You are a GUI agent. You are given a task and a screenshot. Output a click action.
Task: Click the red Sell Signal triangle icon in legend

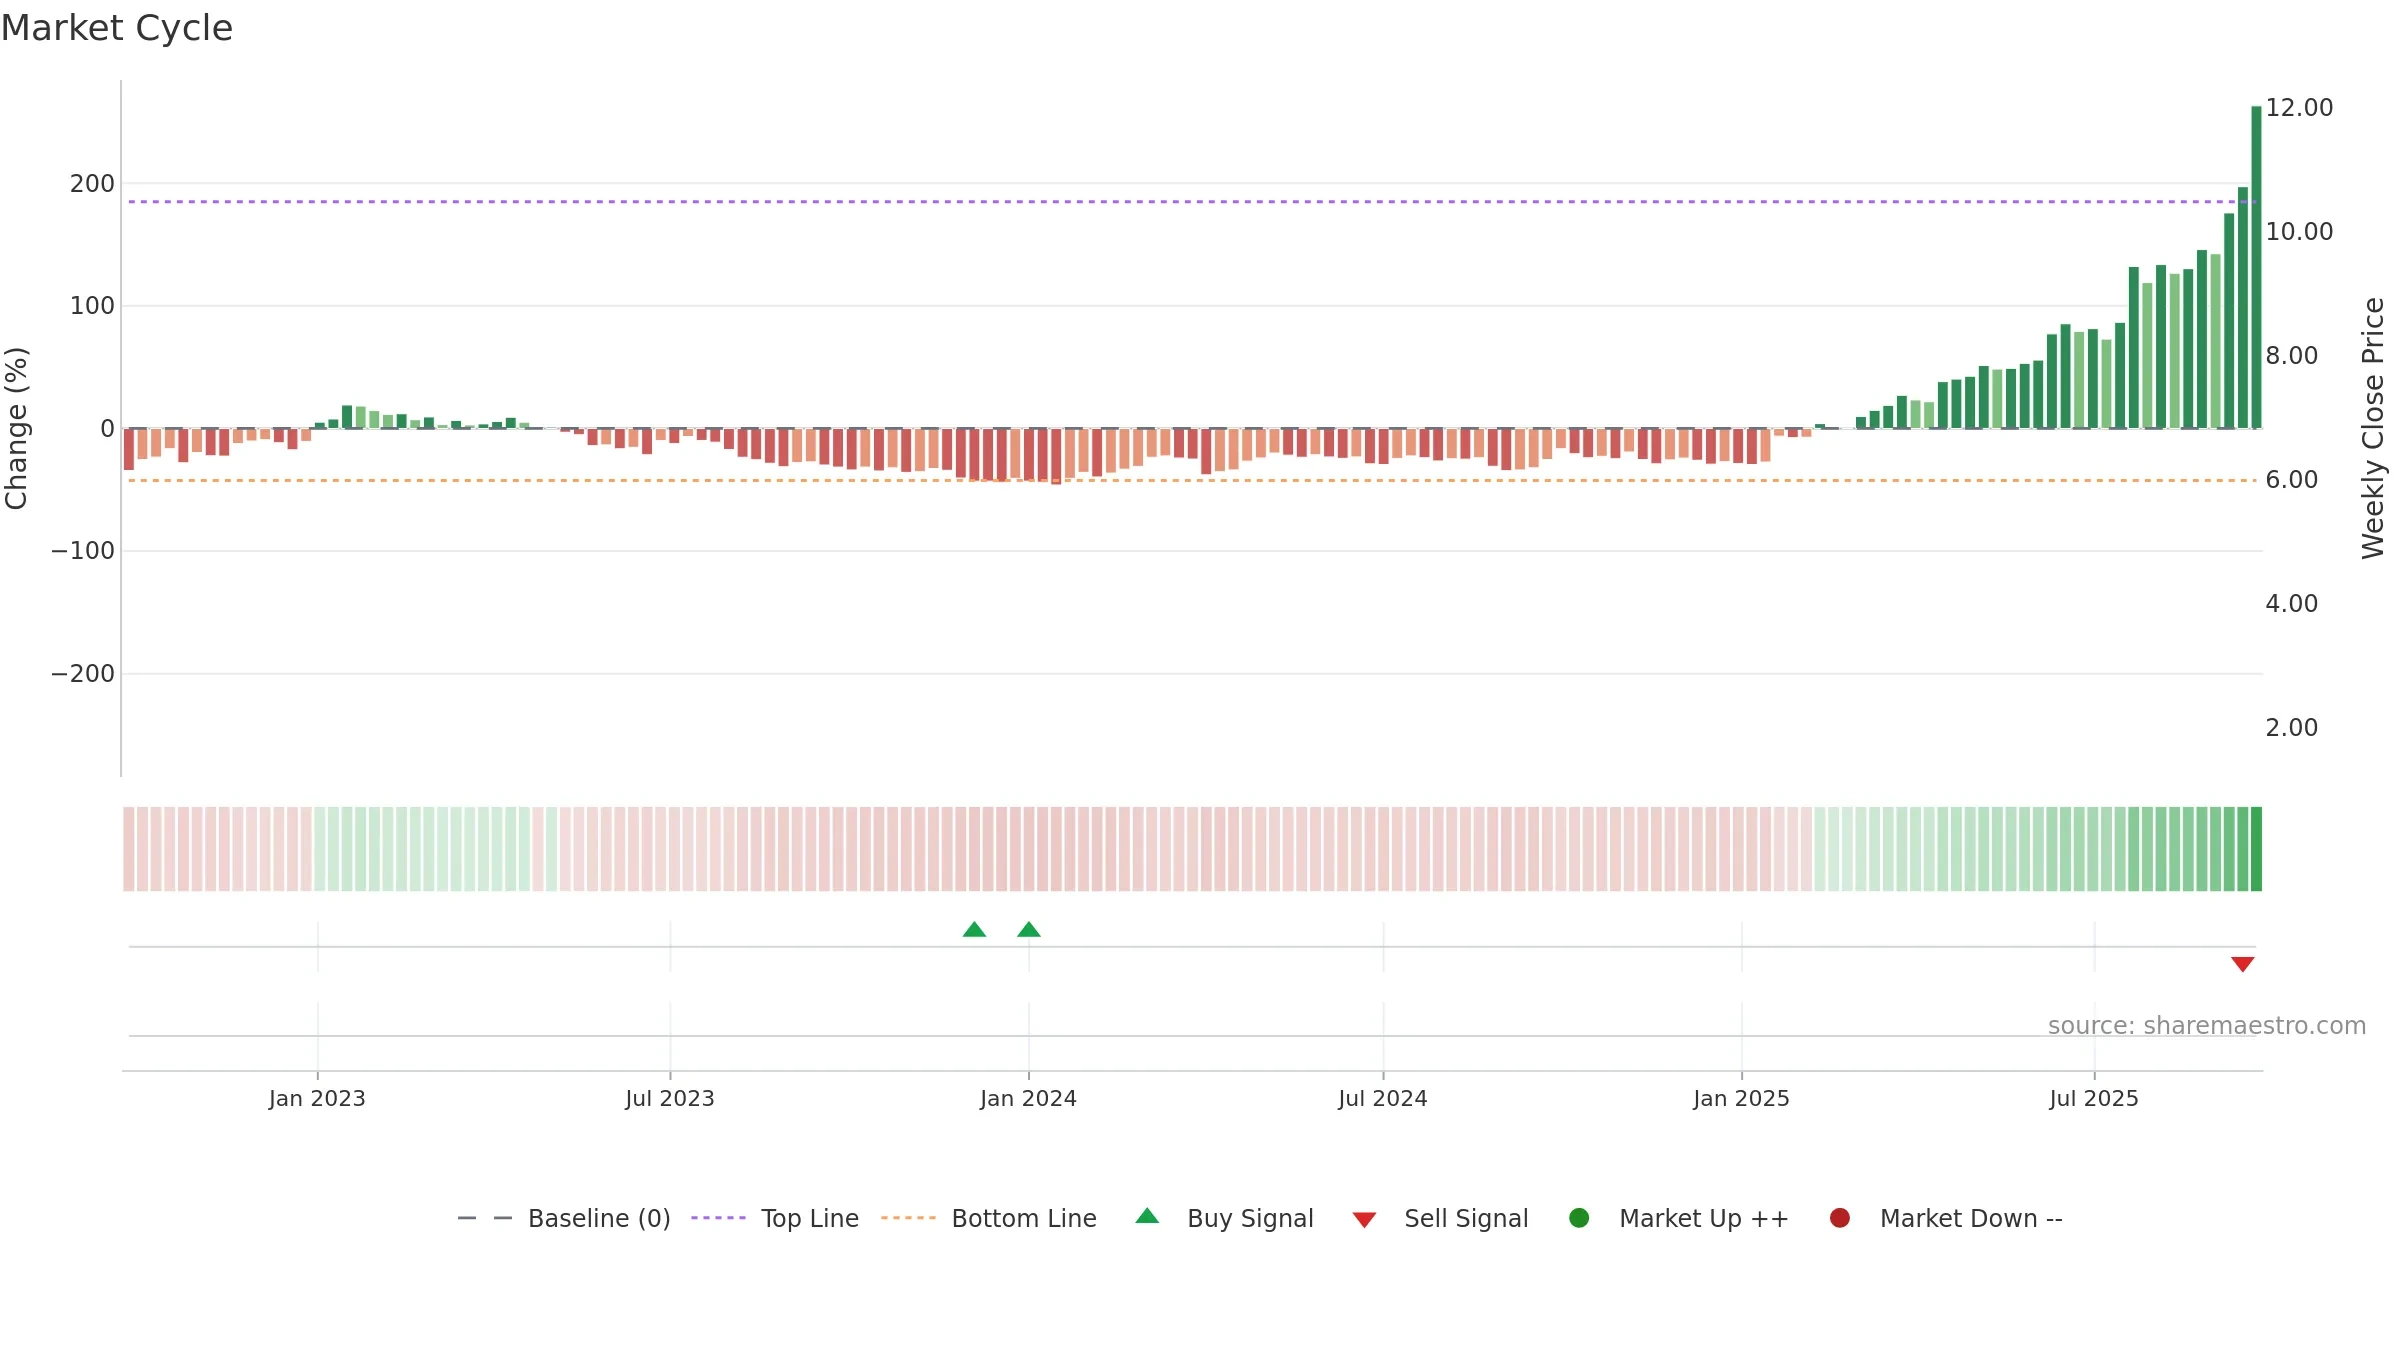(x=1364, y=1220)
